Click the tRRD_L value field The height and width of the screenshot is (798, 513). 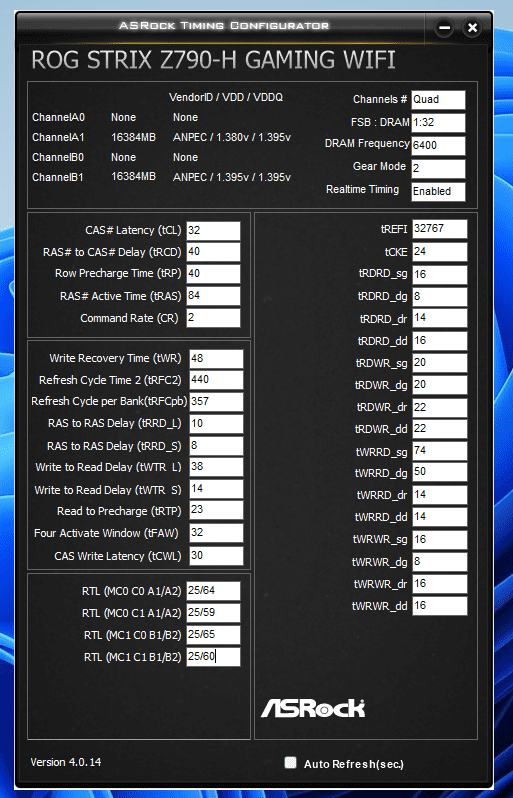(216, 423)
